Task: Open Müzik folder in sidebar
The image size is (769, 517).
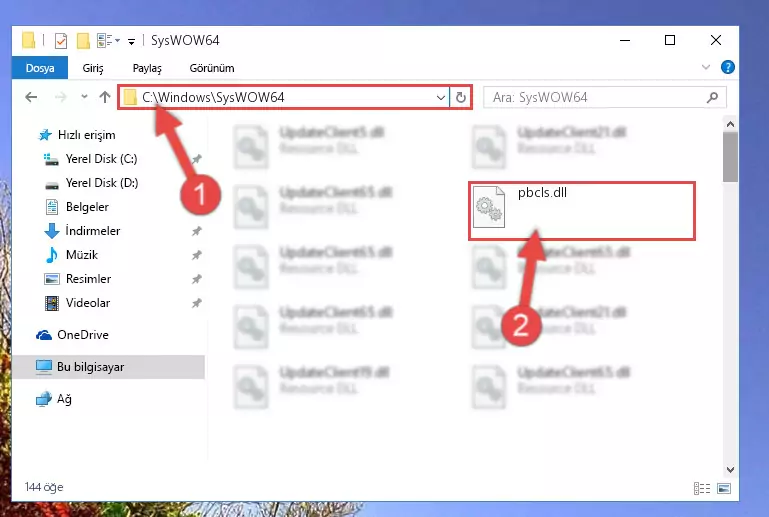Action: pos(81,255)
